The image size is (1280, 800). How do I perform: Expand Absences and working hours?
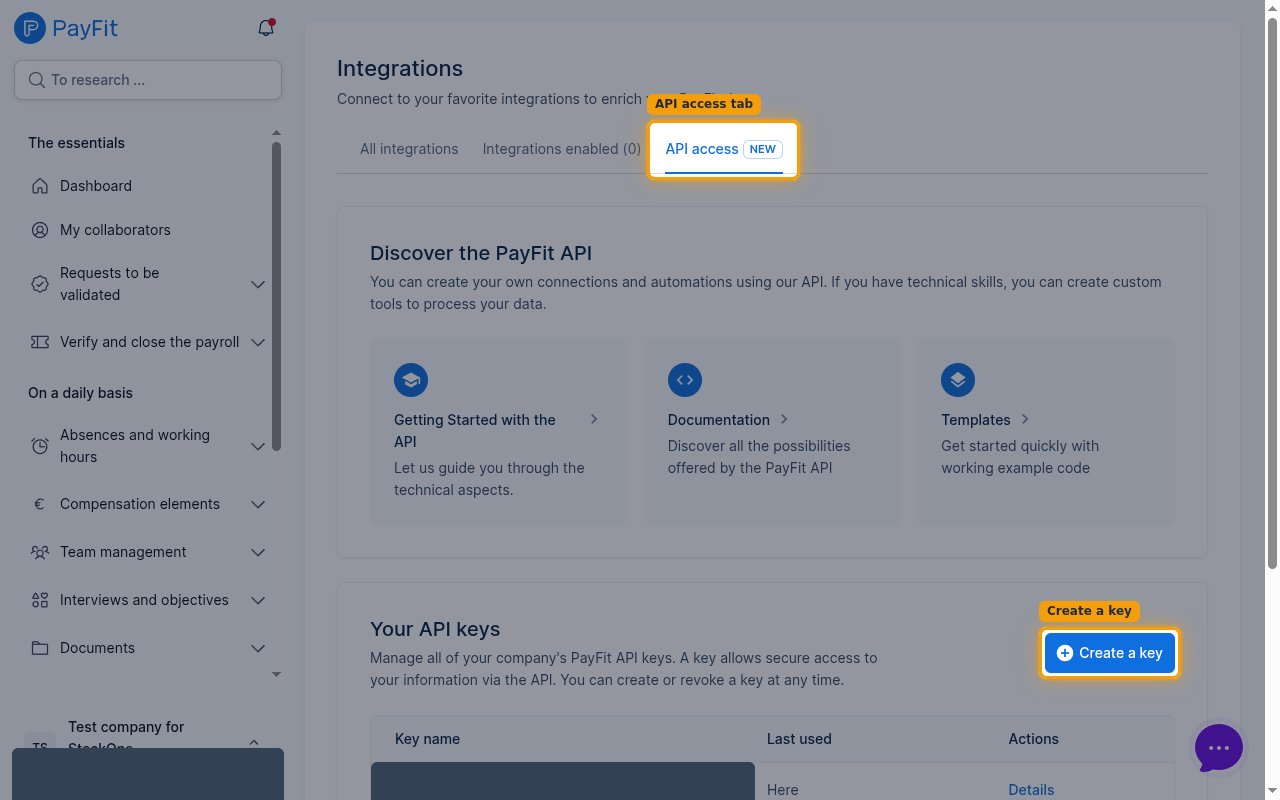coord(257,446)
